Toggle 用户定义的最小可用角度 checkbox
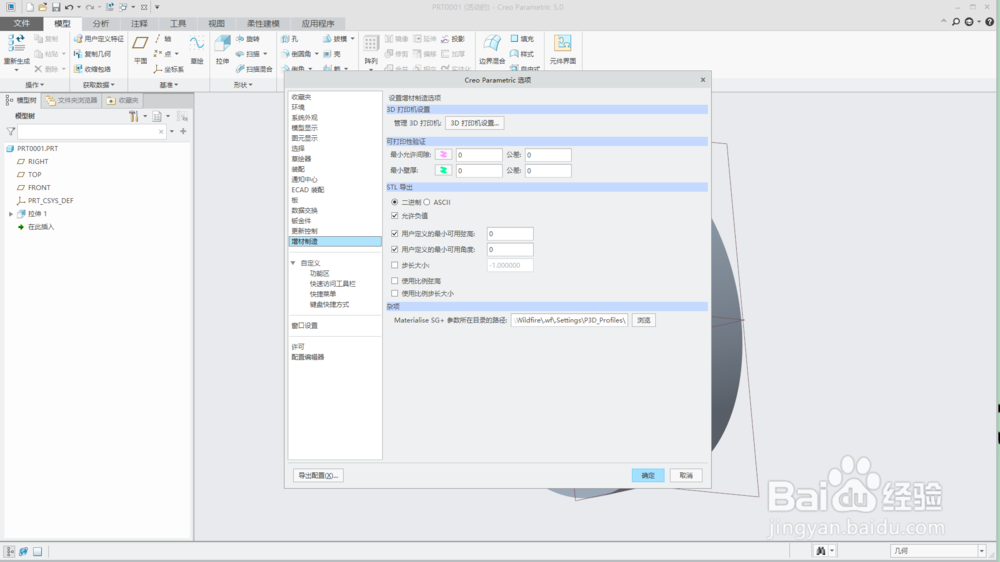Screen dimensions: 1000x562 [395, 249]
